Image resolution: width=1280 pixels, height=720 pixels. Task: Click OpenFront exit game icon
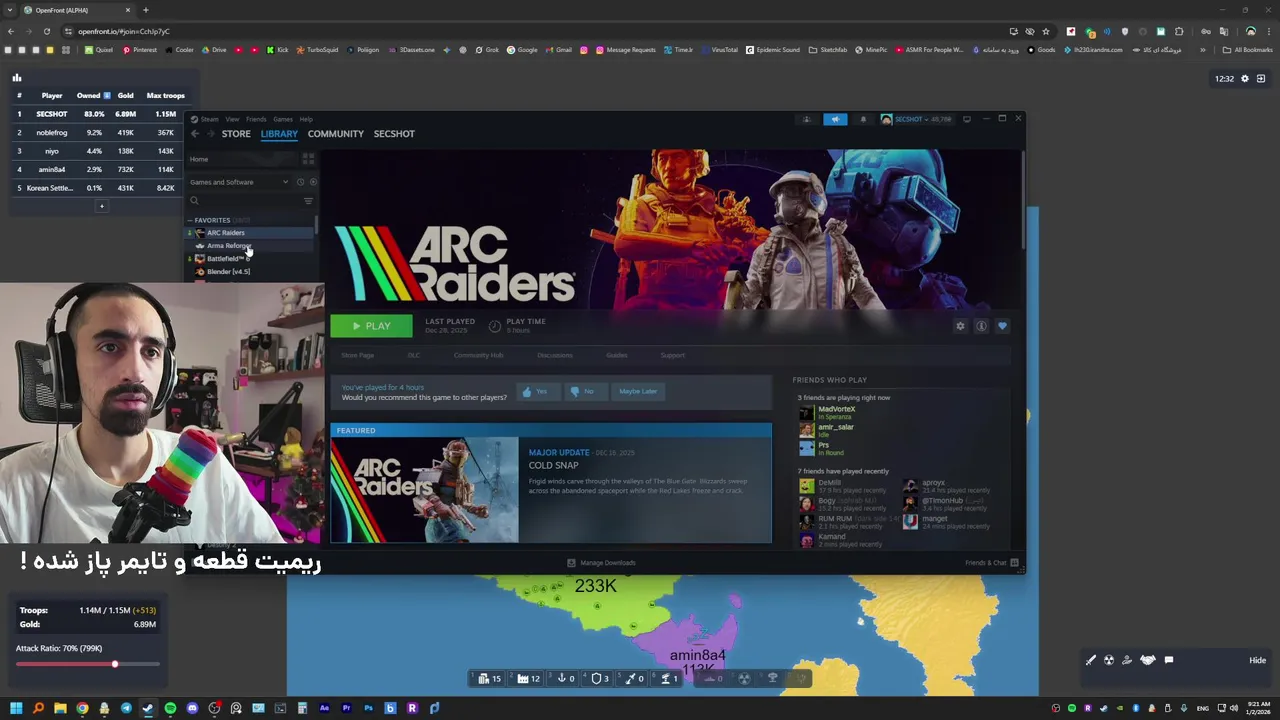[x=1261, y=79]
